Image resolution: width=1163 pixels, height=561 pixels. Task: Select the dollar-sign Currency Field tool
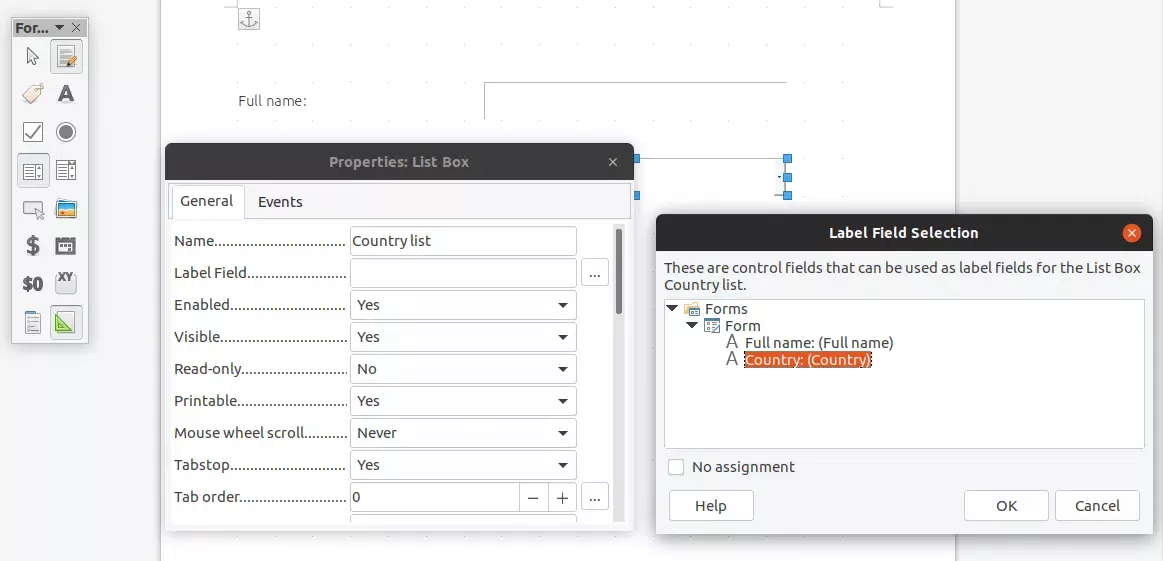coord(33,246)
